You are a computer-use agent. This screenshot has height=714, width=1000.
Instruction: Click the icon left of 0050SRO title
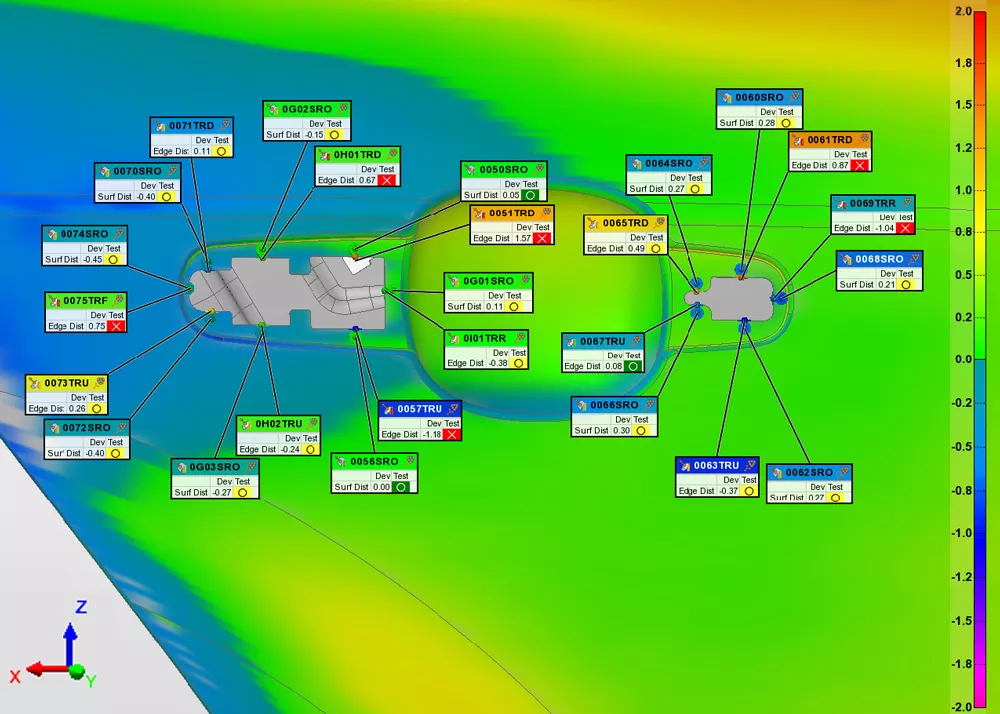point(471,170)
